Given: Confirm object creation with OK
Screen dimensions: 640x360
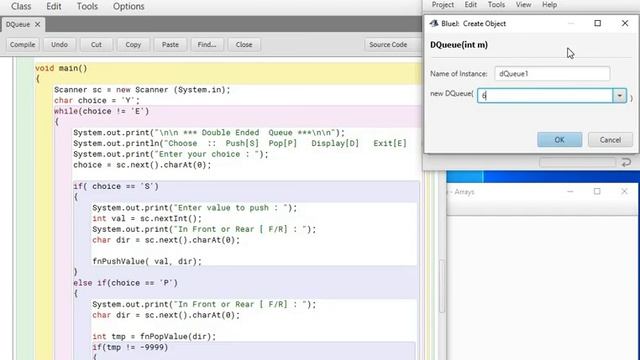Looking at the screenshot, I should pyautogui.click(x=560, y=140).
